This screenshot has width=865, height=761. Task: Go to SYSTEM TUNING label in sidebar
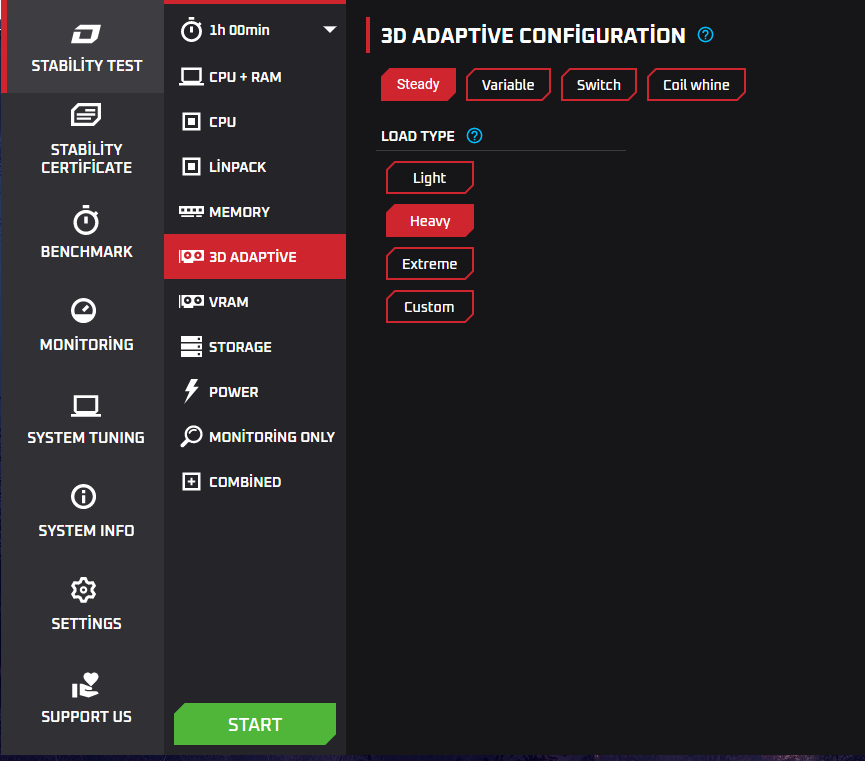click(x=86, y=438)
